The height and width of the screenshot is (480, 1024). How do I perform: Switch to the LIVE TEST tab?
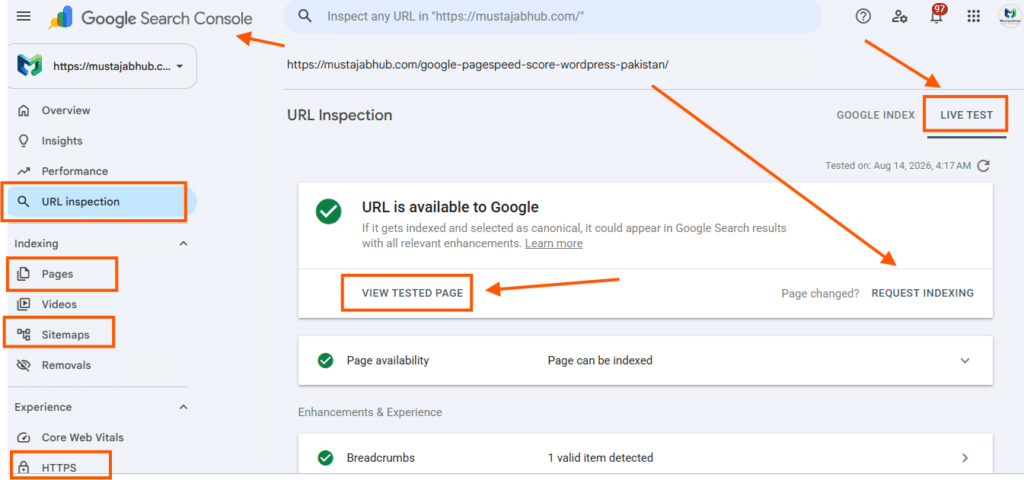(967, 115)
